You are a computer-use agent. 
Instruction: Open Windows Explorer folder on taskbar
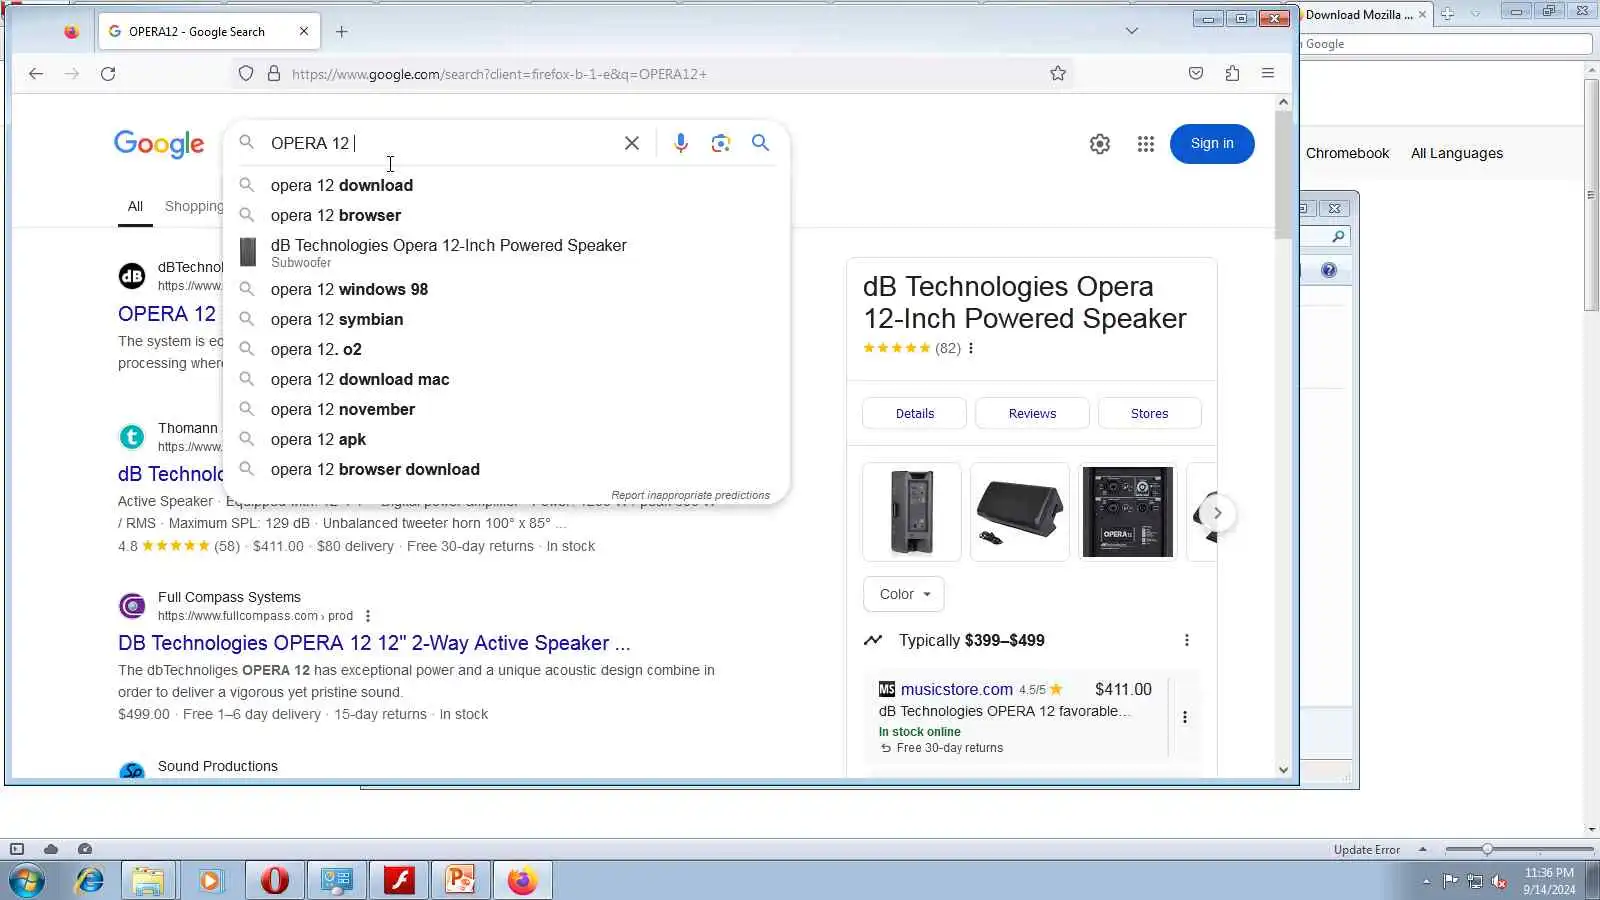click(x=148, y=880)
